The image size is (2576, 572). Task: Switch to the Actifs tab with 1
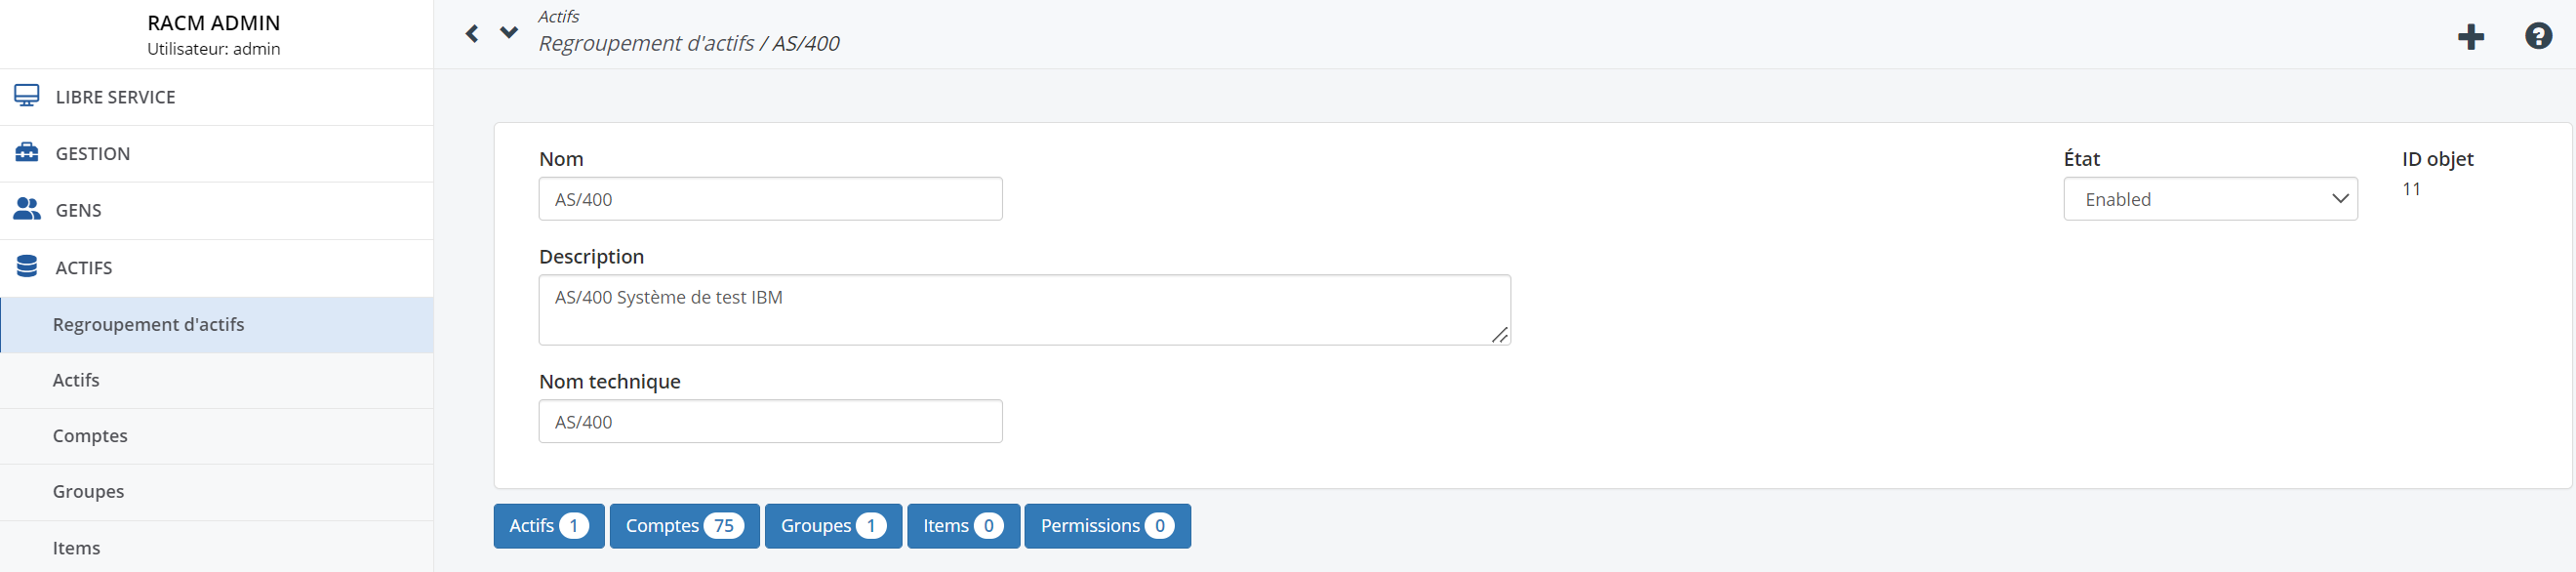click(x=549, y=526)
